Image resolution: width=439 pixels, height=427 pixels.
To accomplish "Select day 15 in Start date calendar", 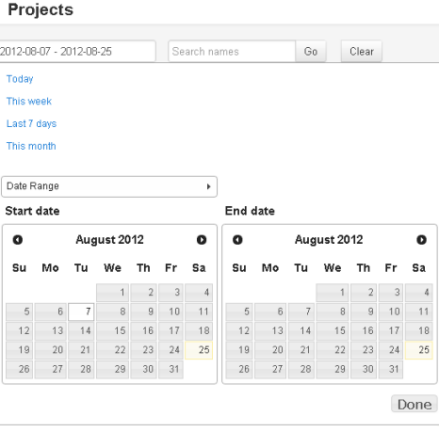I will point(113,331).
